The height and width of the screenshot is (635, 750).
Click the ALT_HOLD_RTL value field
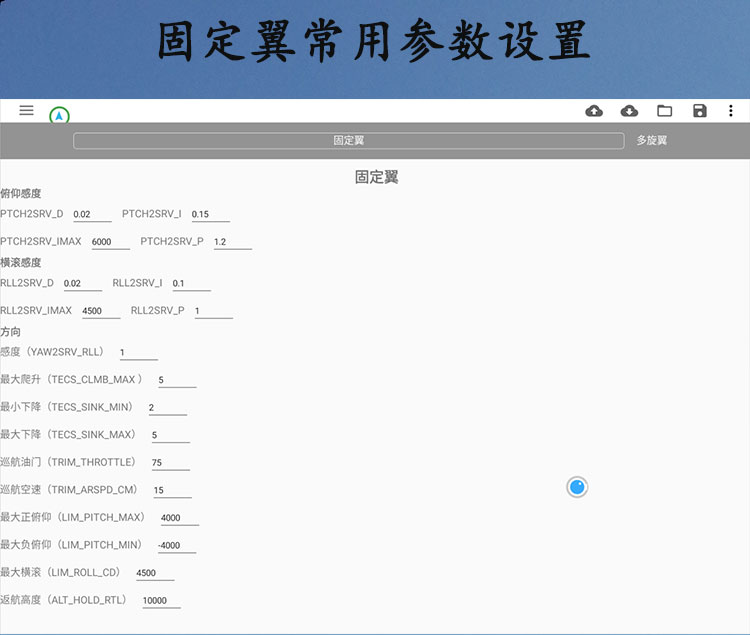coord(160,601)
